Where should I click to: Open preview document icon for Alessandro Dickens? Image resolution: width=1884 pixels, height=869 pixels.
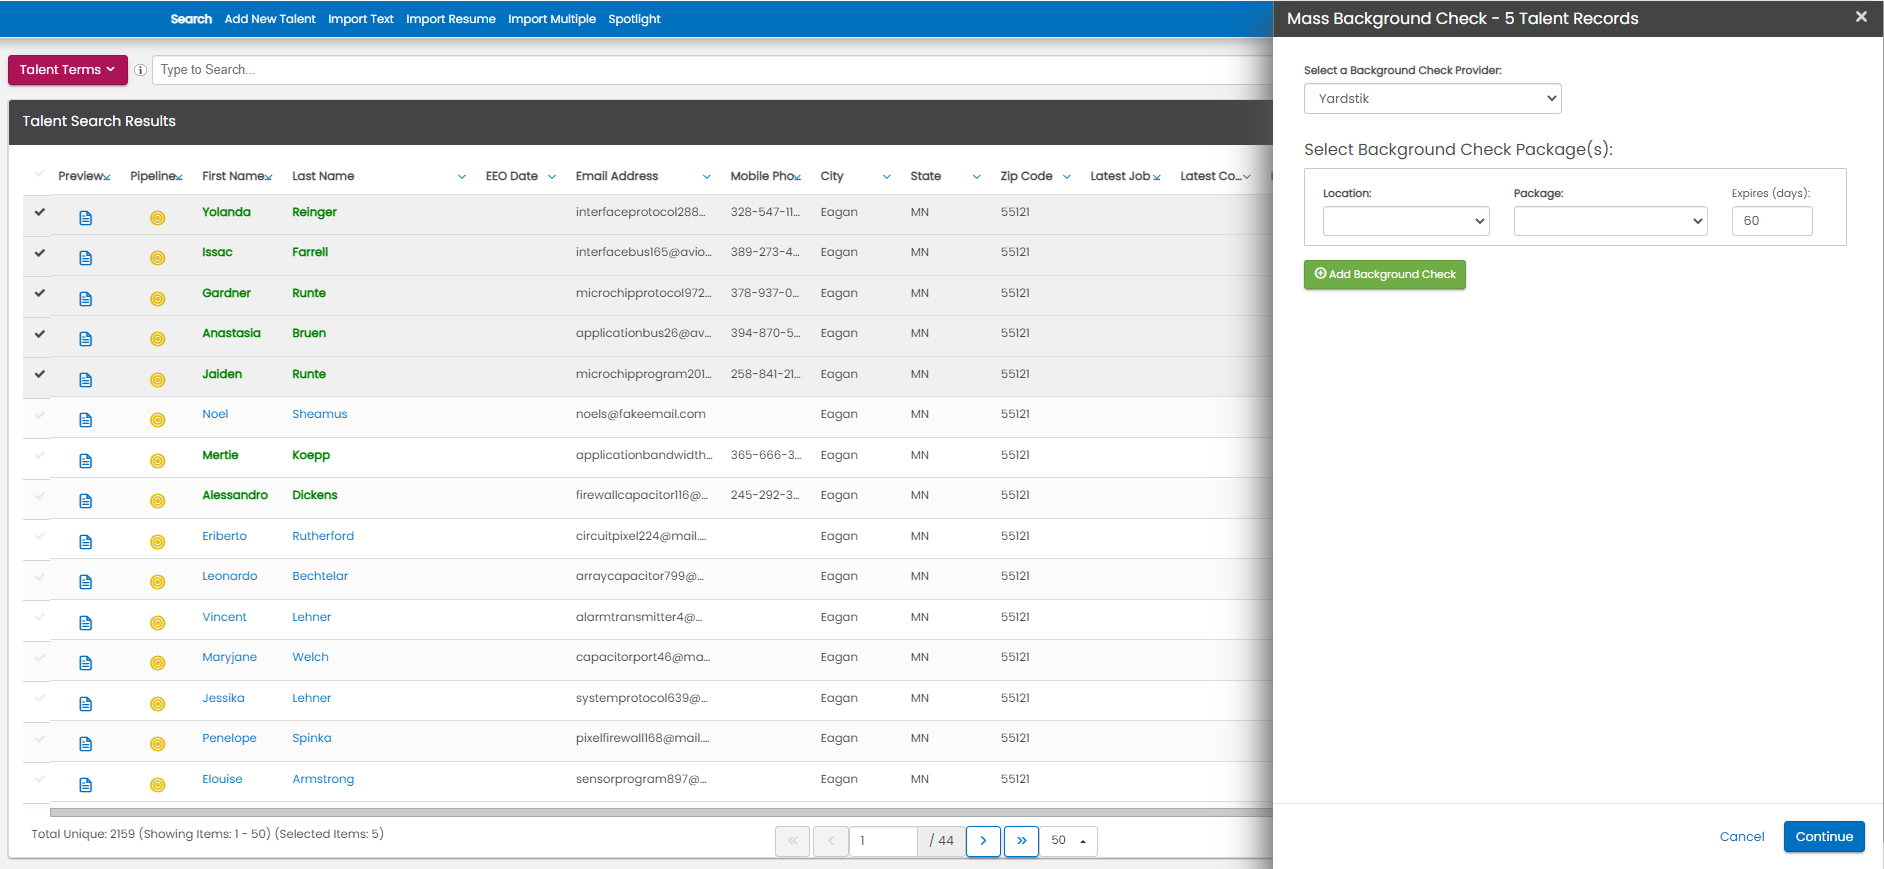coord(86,501)
